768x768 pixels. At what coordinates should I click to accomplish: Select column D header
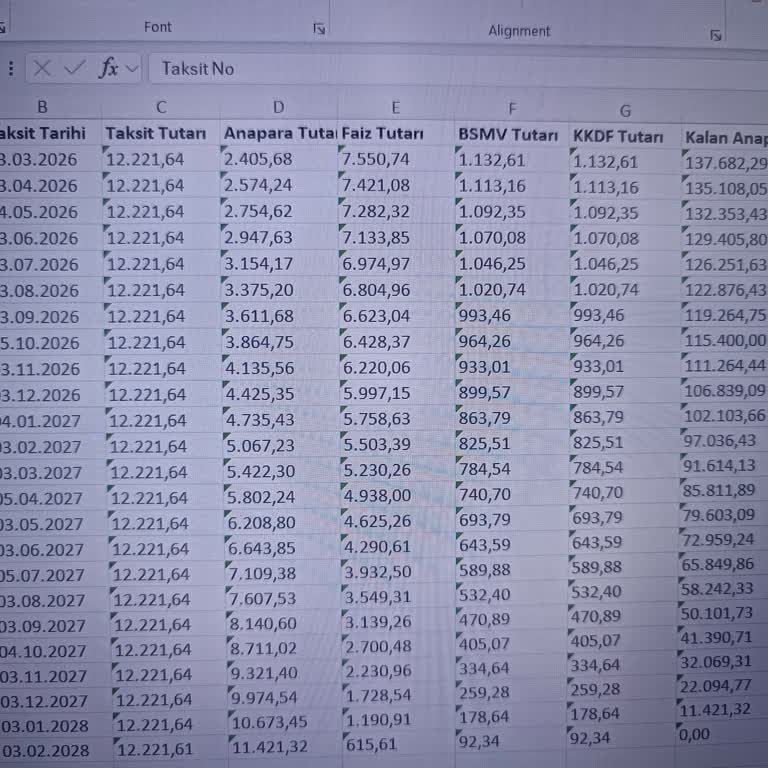point(278,107)
